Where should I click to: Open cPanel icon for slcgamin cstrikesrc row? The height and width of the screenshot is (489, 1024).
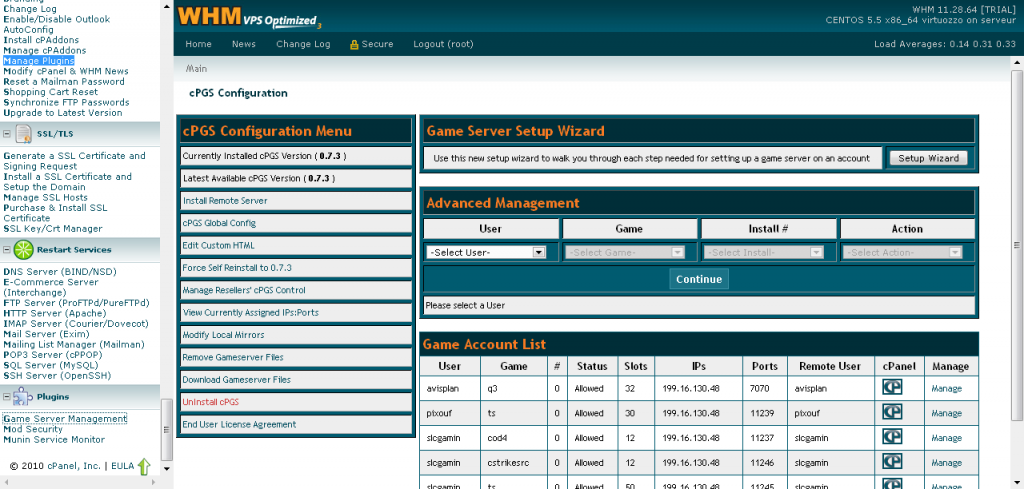891,462
